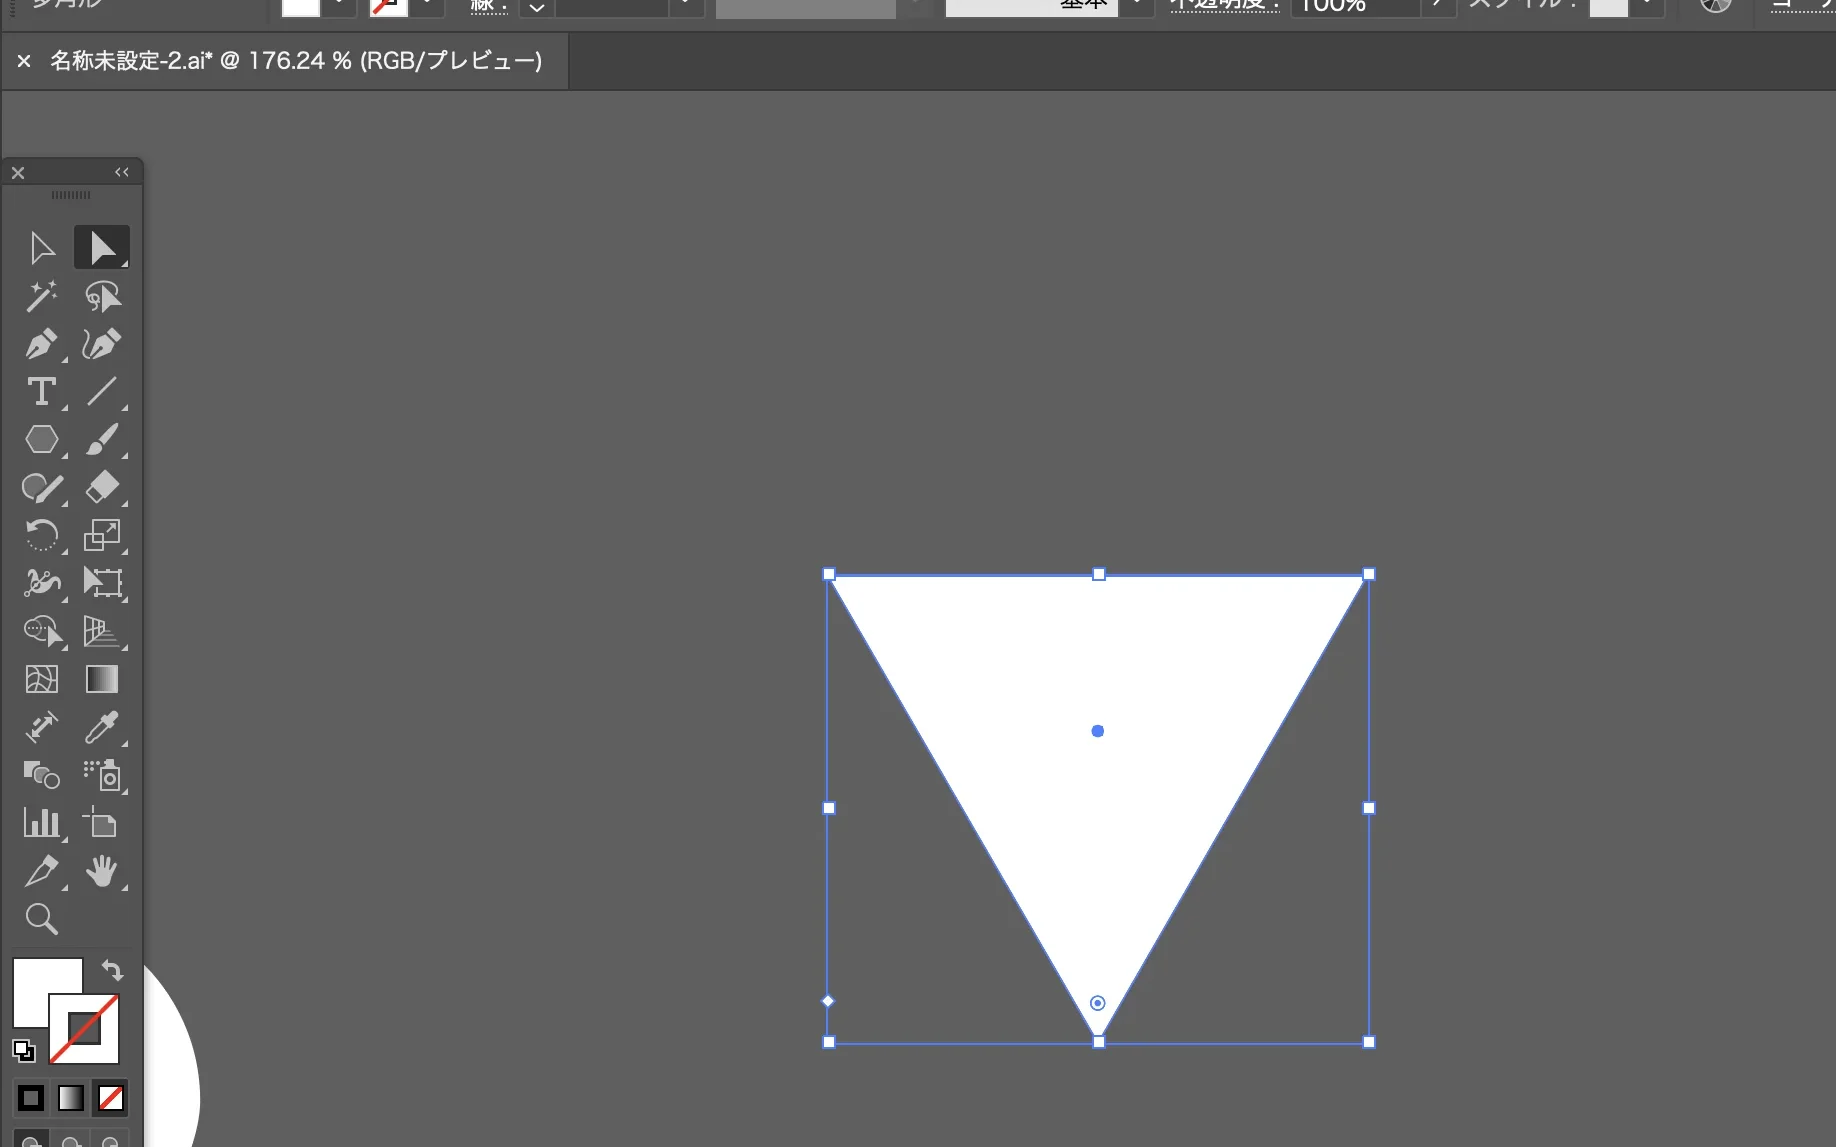Select the Eraser tool
Viewport: 1836px width, 1147px height.
pyautogui.click(x=101, y=487)
